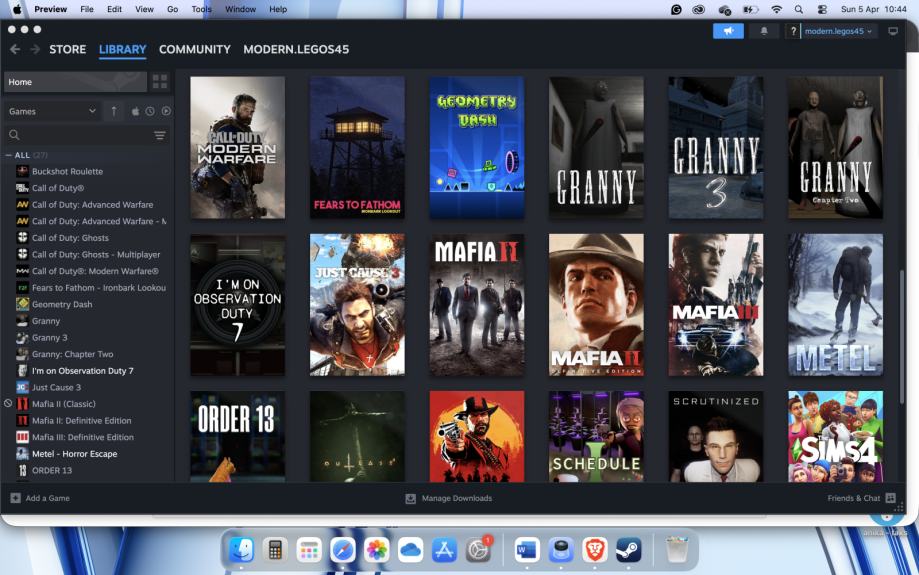Open the modern.legos45 account dropdown
Image resolution: width=919 pixels, height=575 pixels.
coord(838,31)
